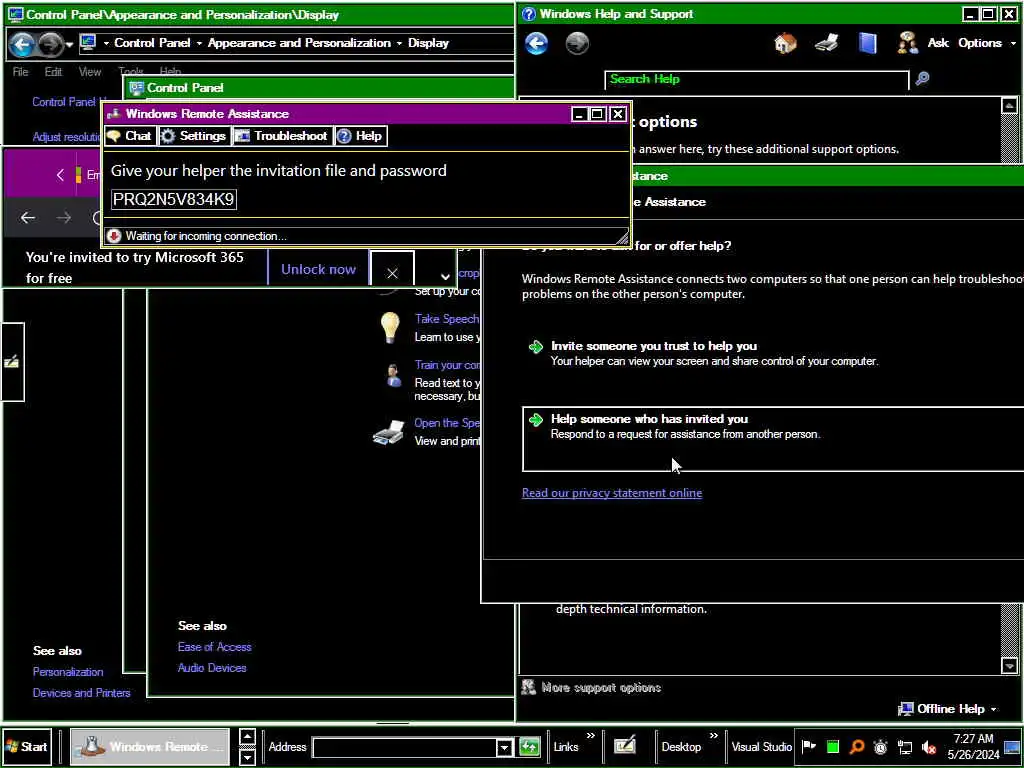Expand the Links toolbar chevron
Viewport: 1024px width, 768px height.
pos(590,736)
